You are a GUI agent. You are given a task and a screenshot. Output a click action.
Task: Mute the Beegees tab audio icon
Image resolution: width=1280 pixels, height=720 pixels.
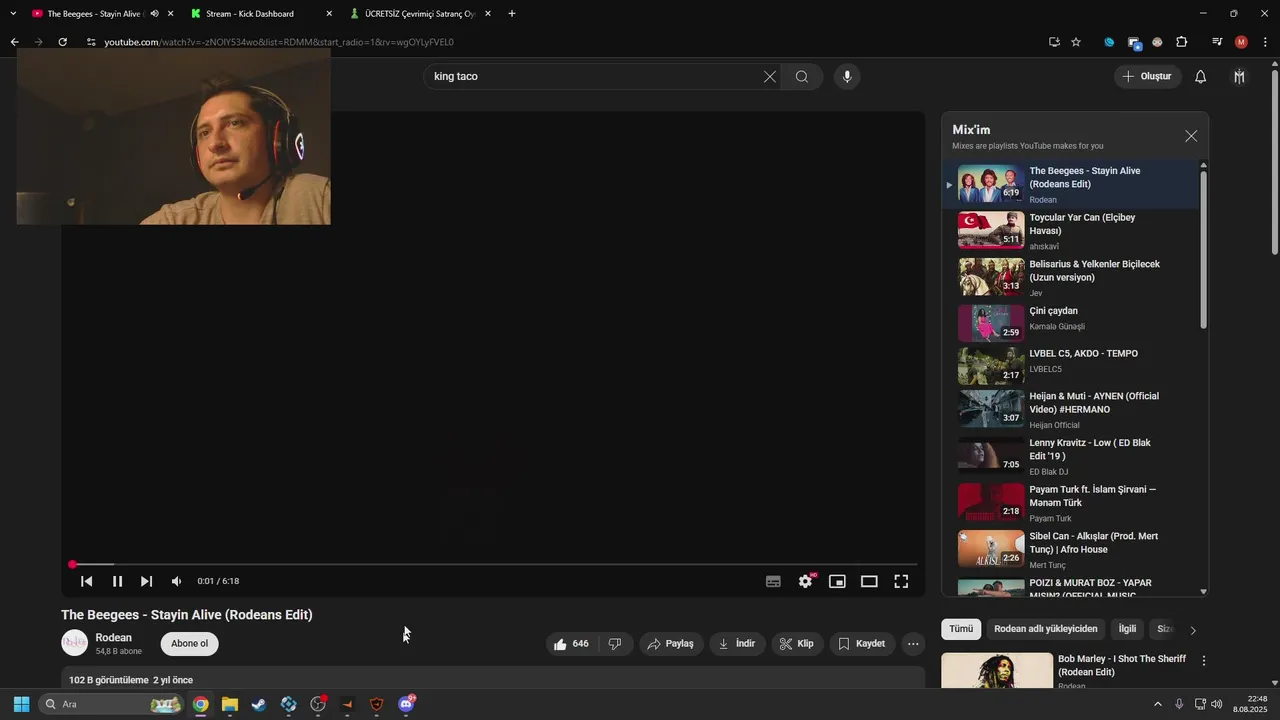coord(154,14)
